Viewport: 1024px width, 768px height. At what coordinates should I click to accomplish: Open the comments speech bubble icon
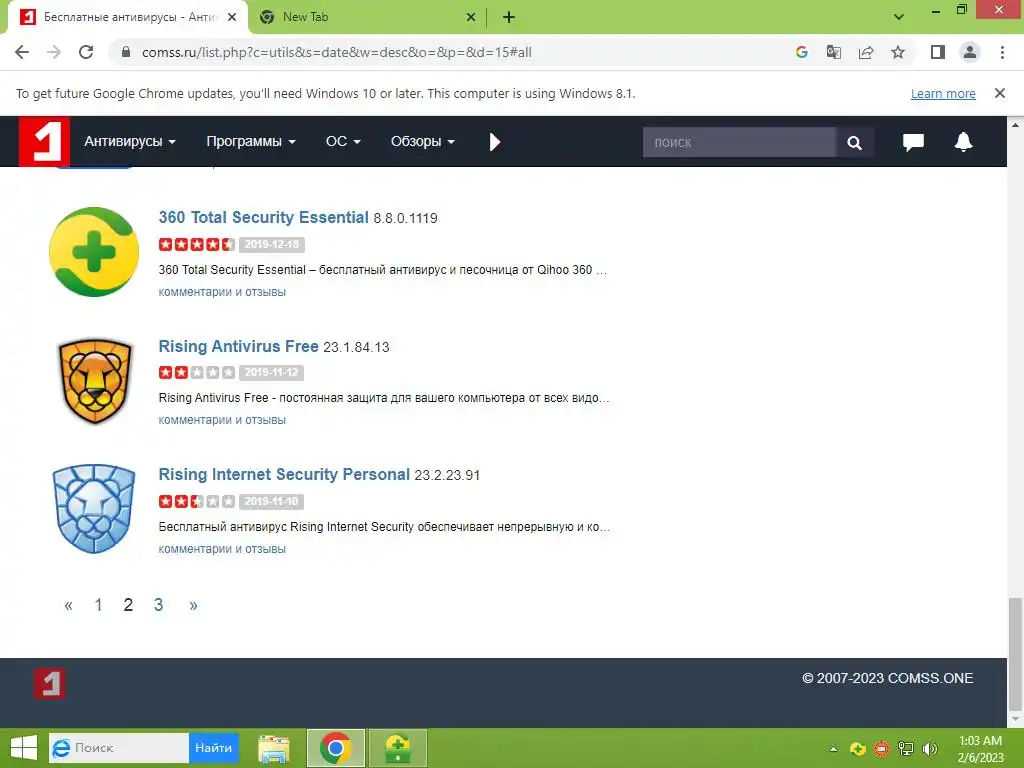[913, 142]
